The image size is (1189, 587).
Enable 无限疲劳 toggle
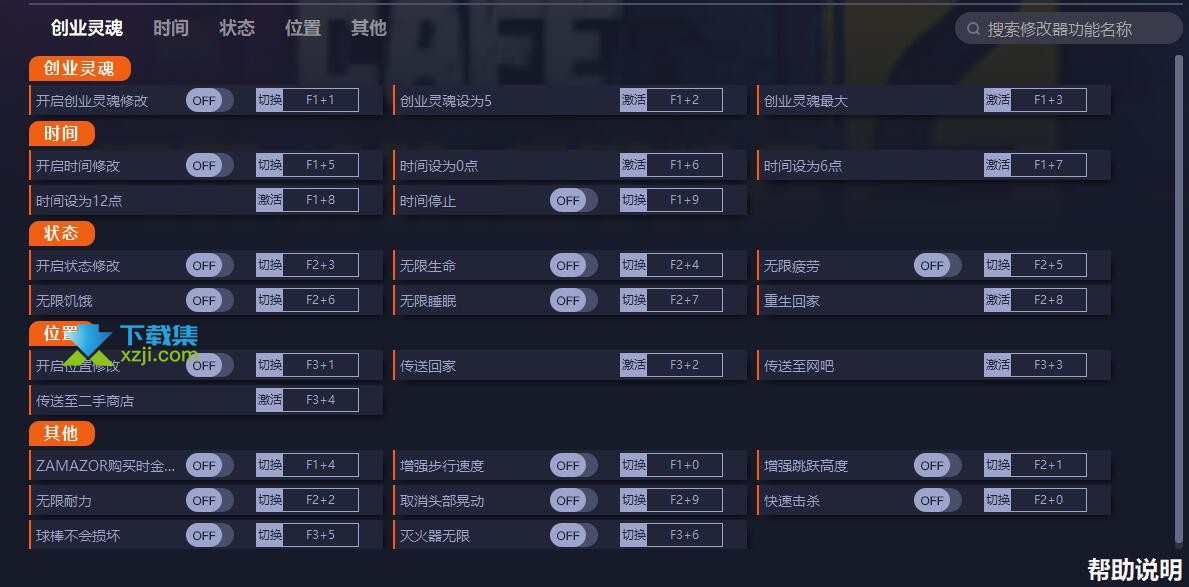[937, 265]
